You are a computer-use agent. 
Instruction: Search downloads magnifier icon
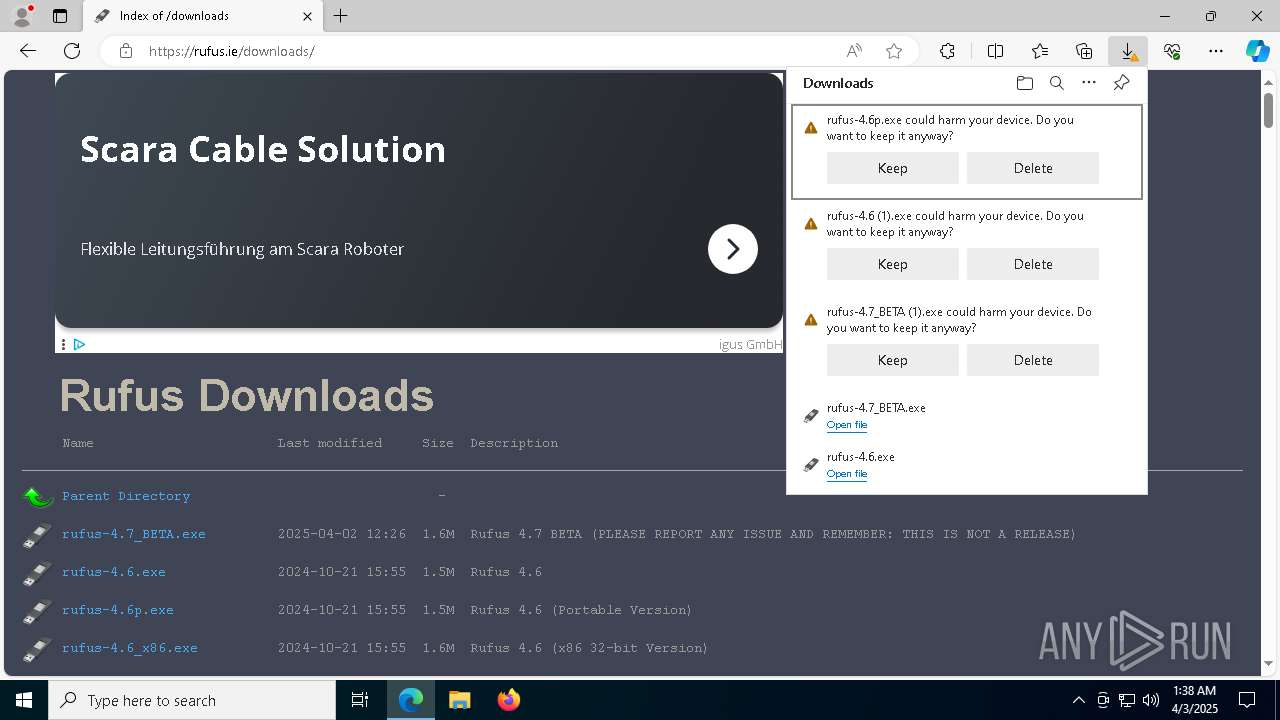click(1056, 83)
